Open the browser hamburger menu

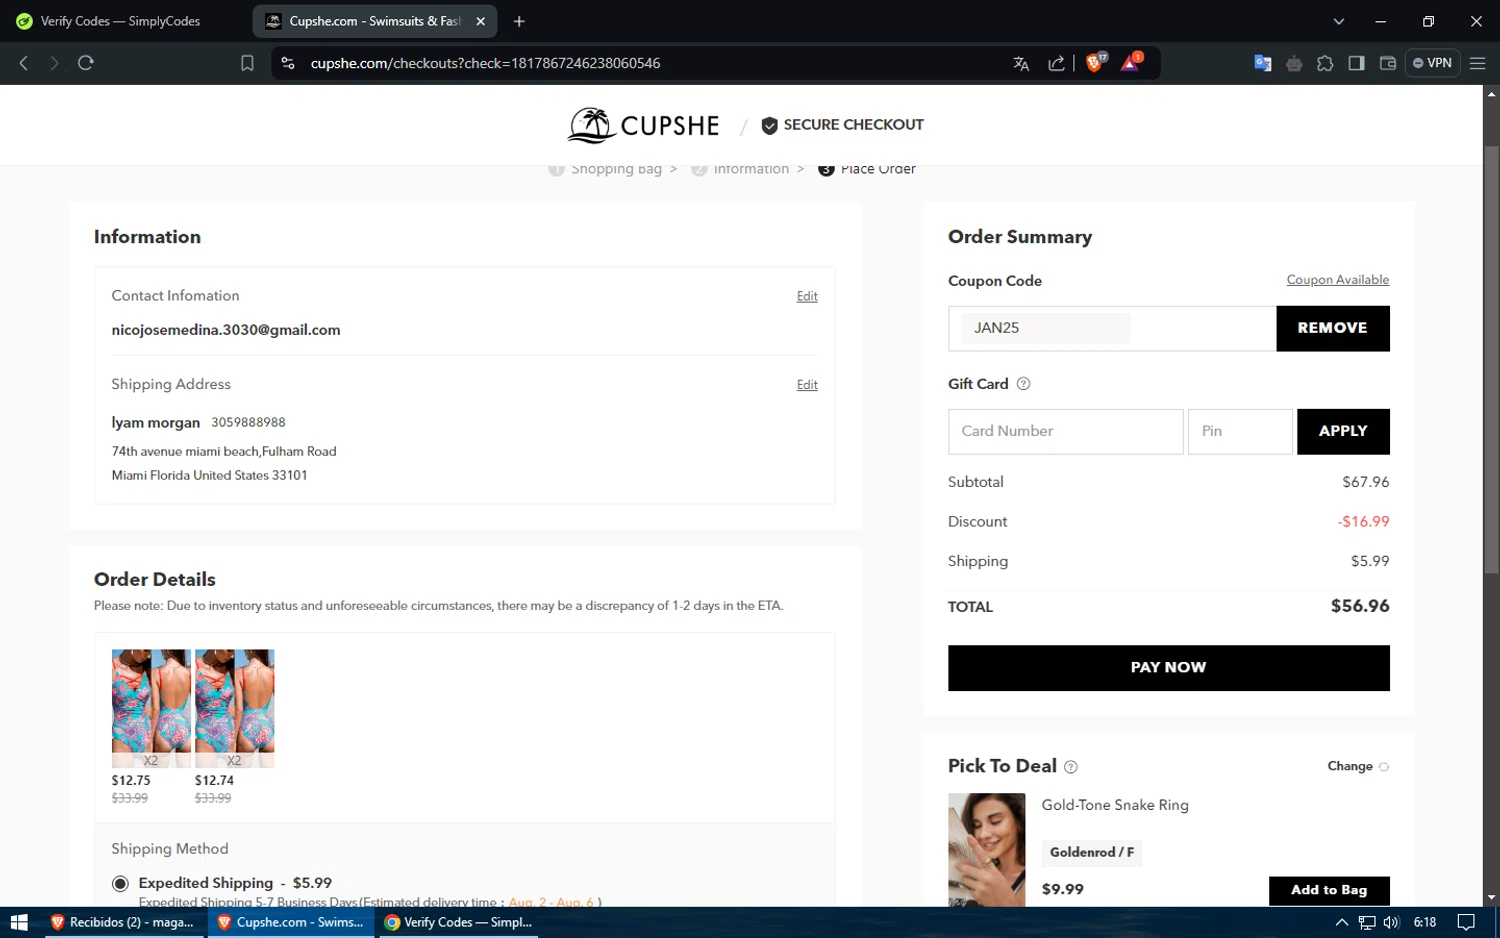pyautogui.click(x=1477, y=63)
